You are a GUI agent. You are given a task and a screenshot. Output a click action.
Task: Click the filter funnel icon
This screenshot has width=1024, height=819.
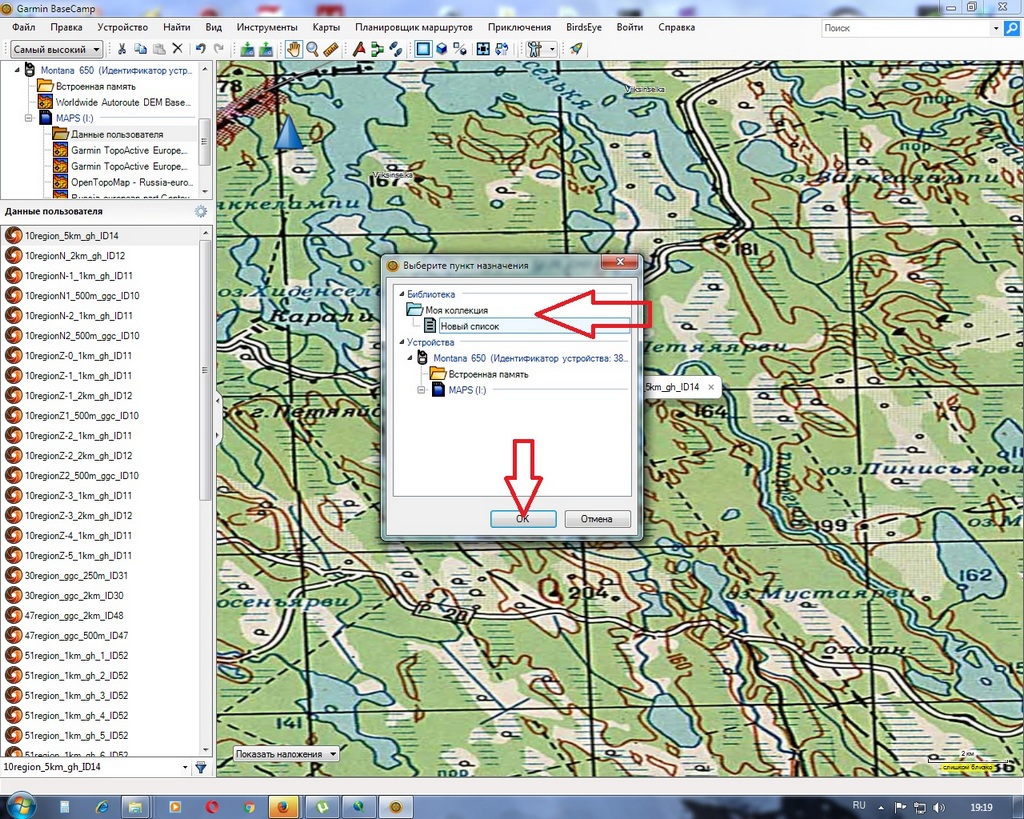[x=200, y=767]
